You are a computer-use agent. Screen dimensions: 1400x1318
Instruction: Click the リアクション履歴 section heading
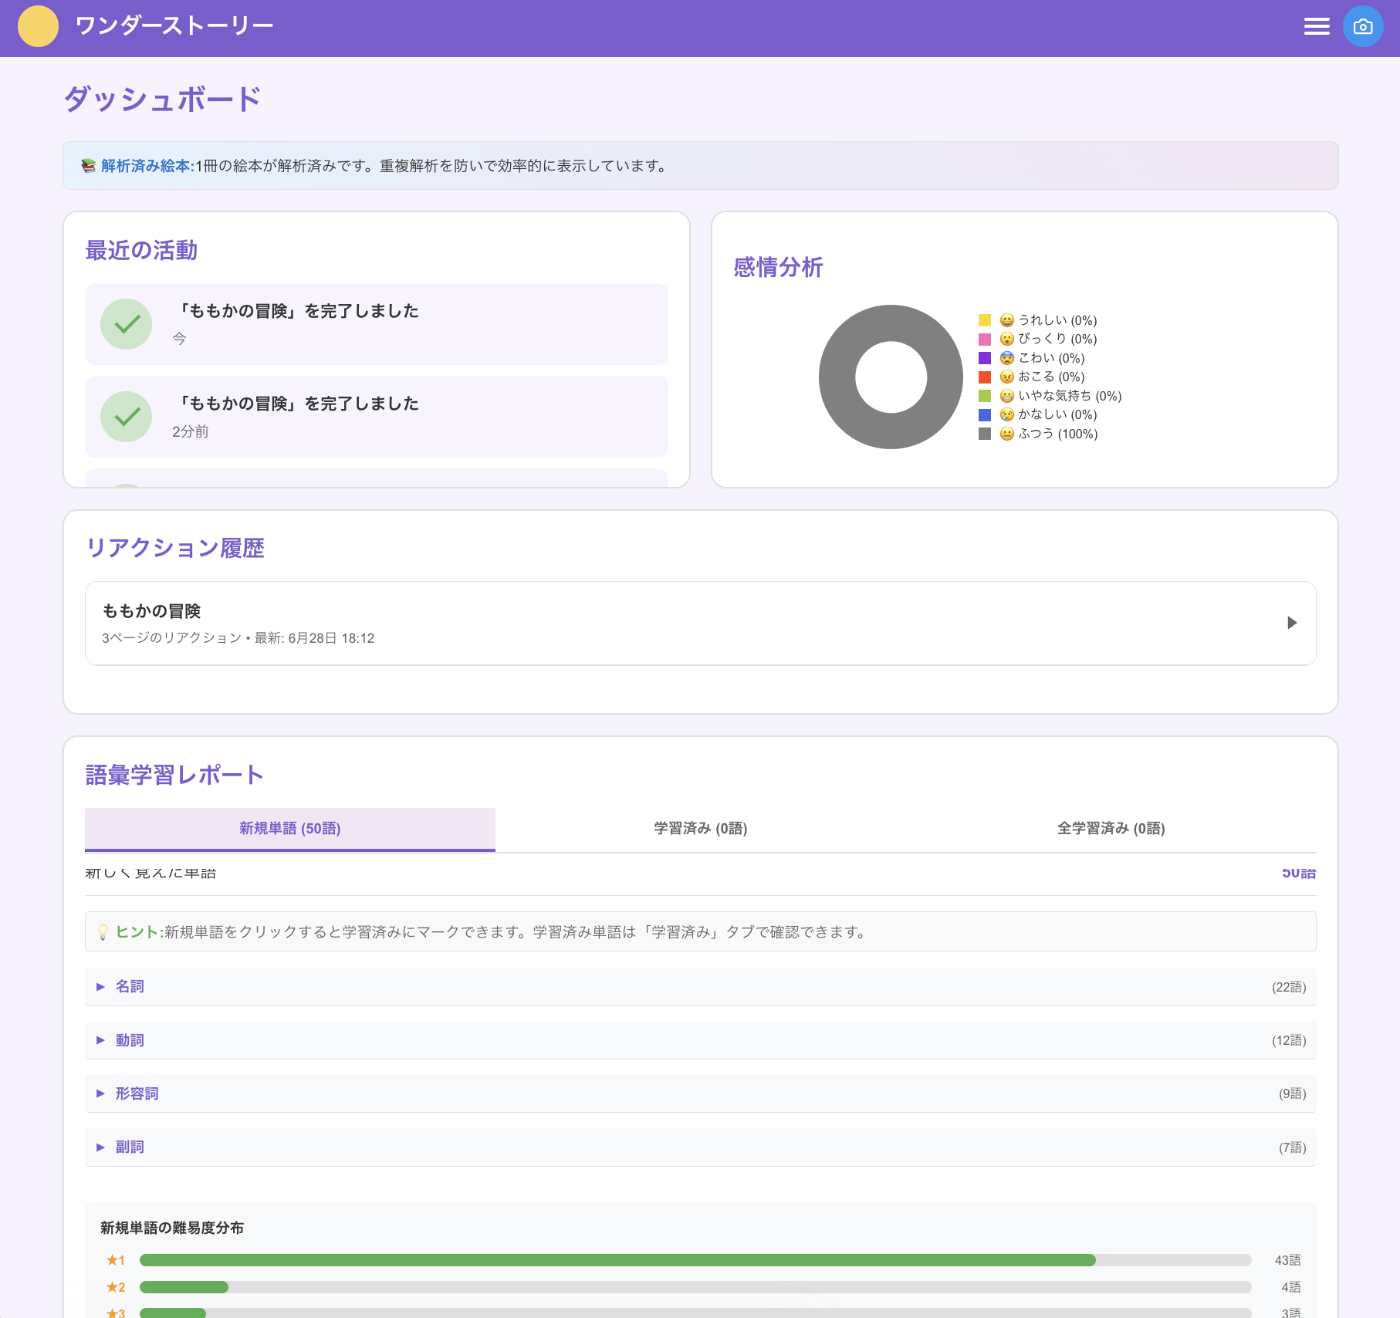coord(175,548)
